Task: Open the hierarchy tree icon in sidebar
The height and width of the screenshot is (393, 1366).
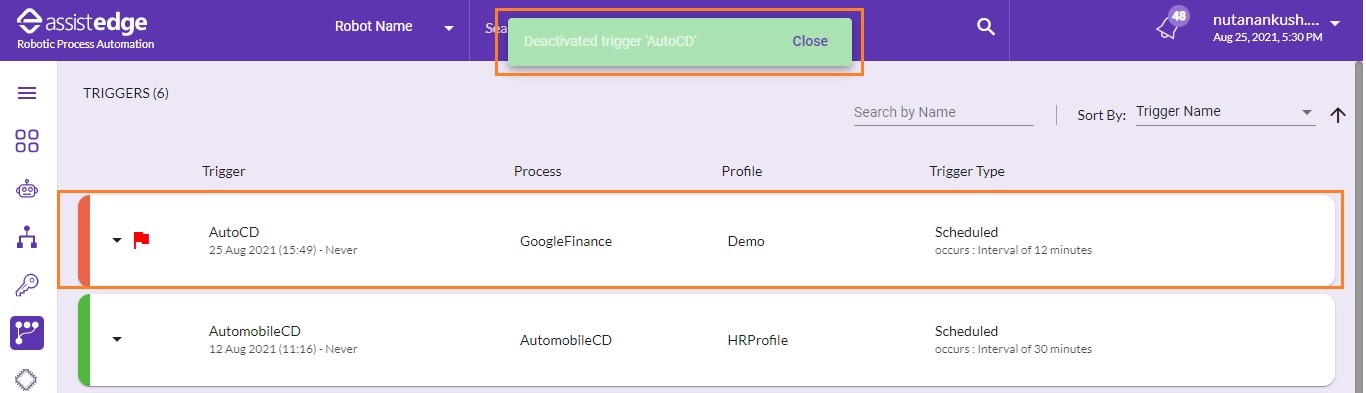Action: (x=27, y=237)
